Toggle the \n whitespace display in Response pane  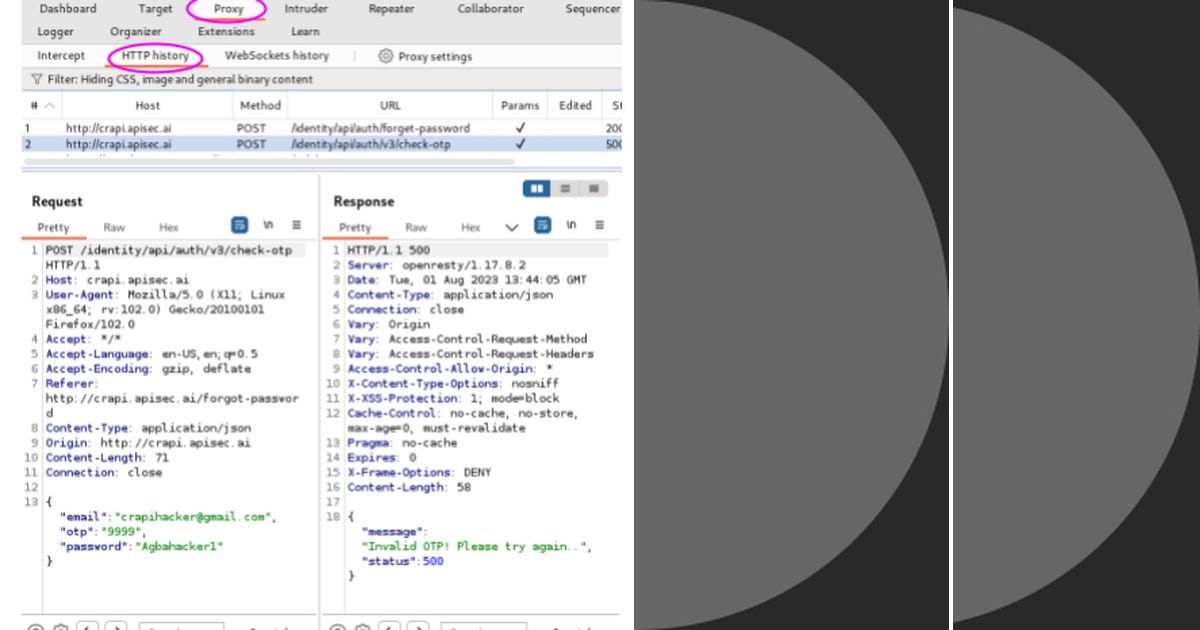point(571,226)
